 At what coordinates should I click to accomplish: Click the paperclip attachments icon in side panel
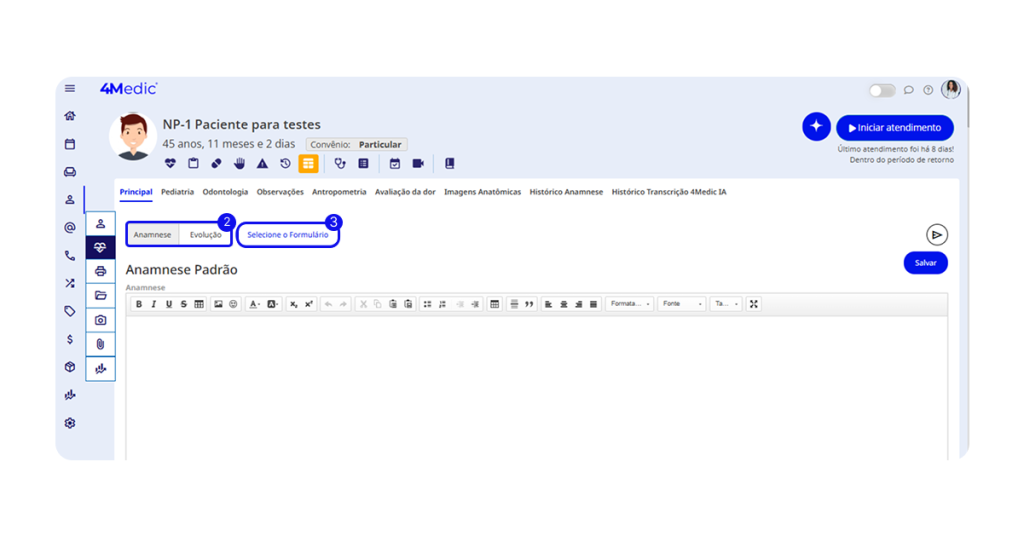[x=100, y=344]
